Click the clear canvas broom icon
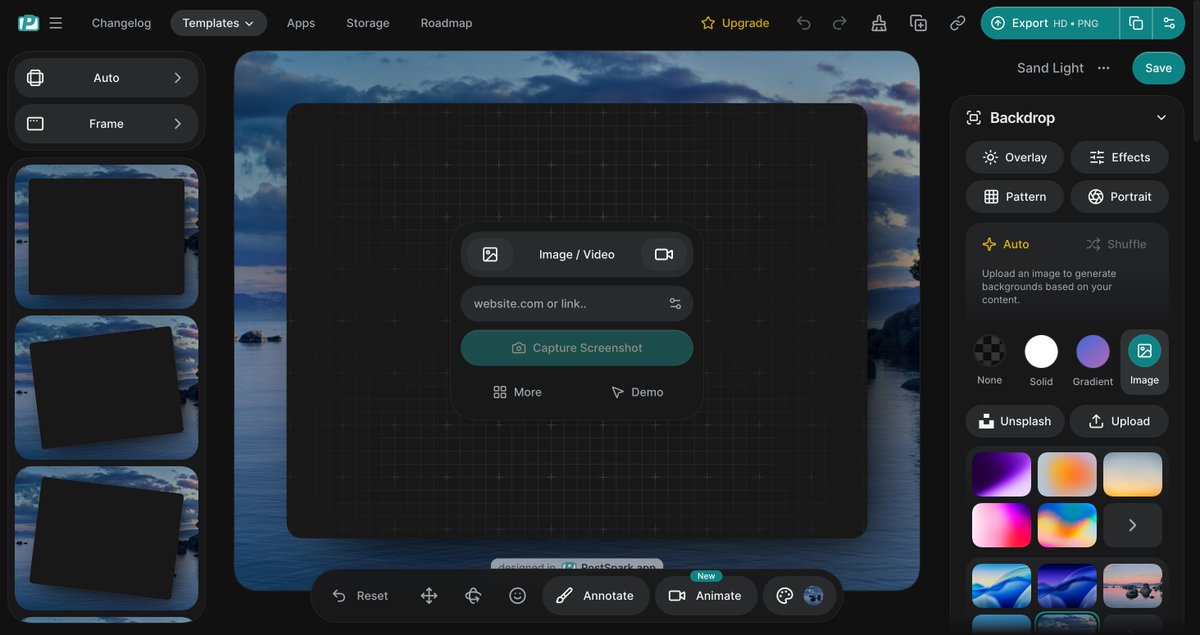1200x635 pixels. [x=879, y=23]
